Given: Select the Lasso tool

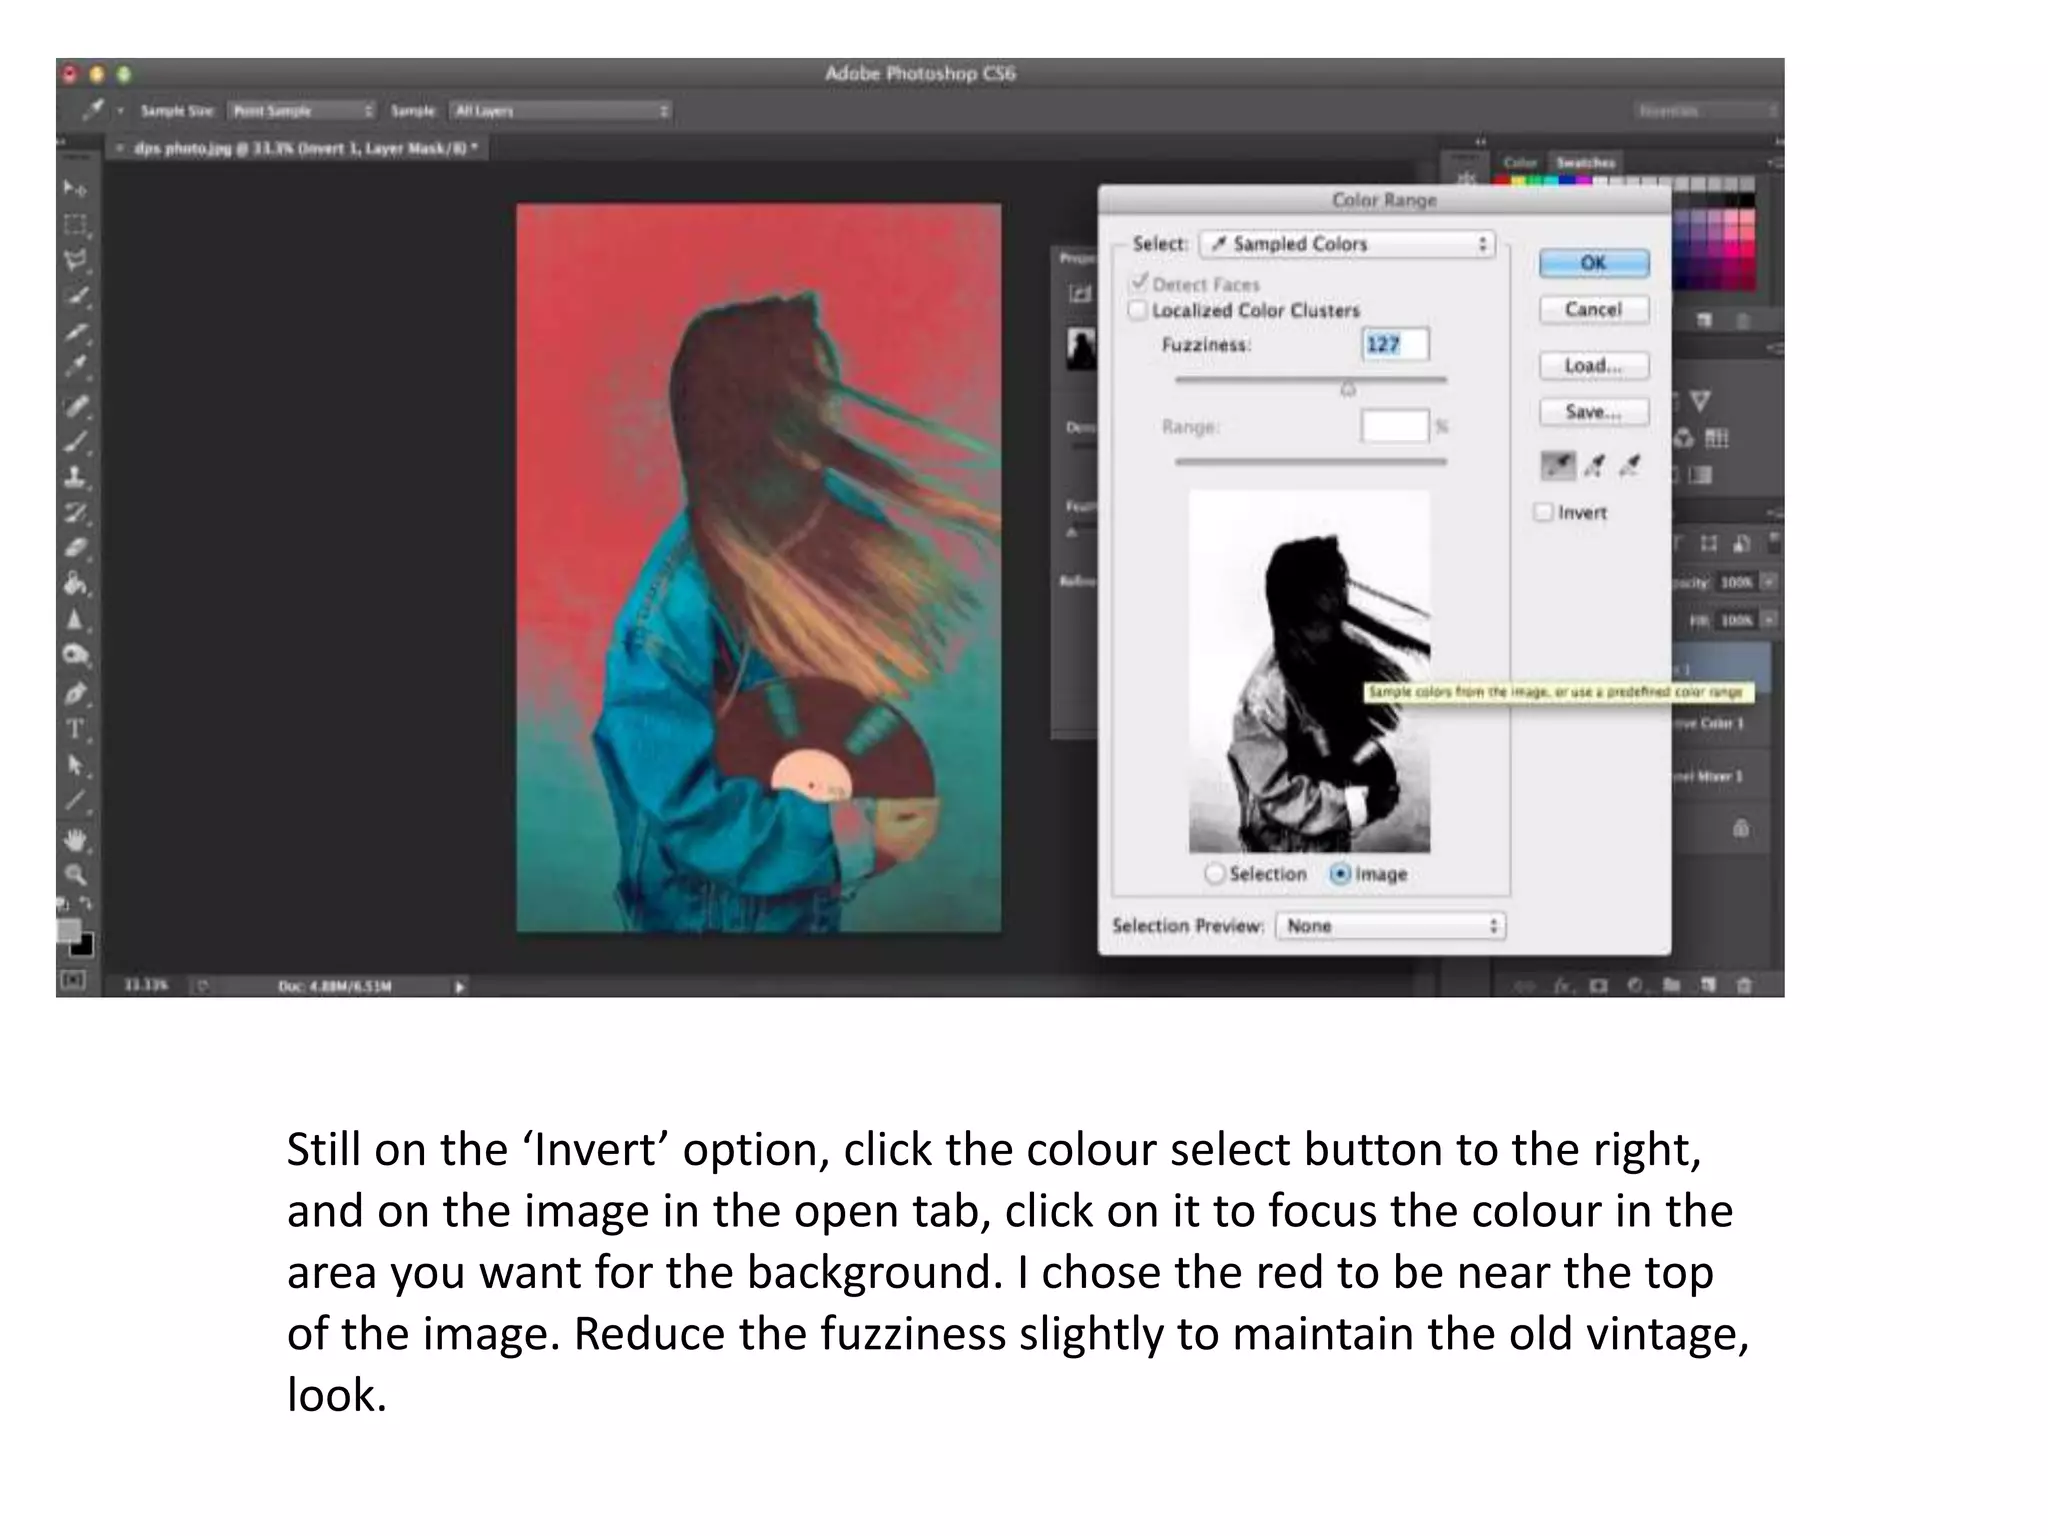Looking at the screenshot, I should pos(75,260).
